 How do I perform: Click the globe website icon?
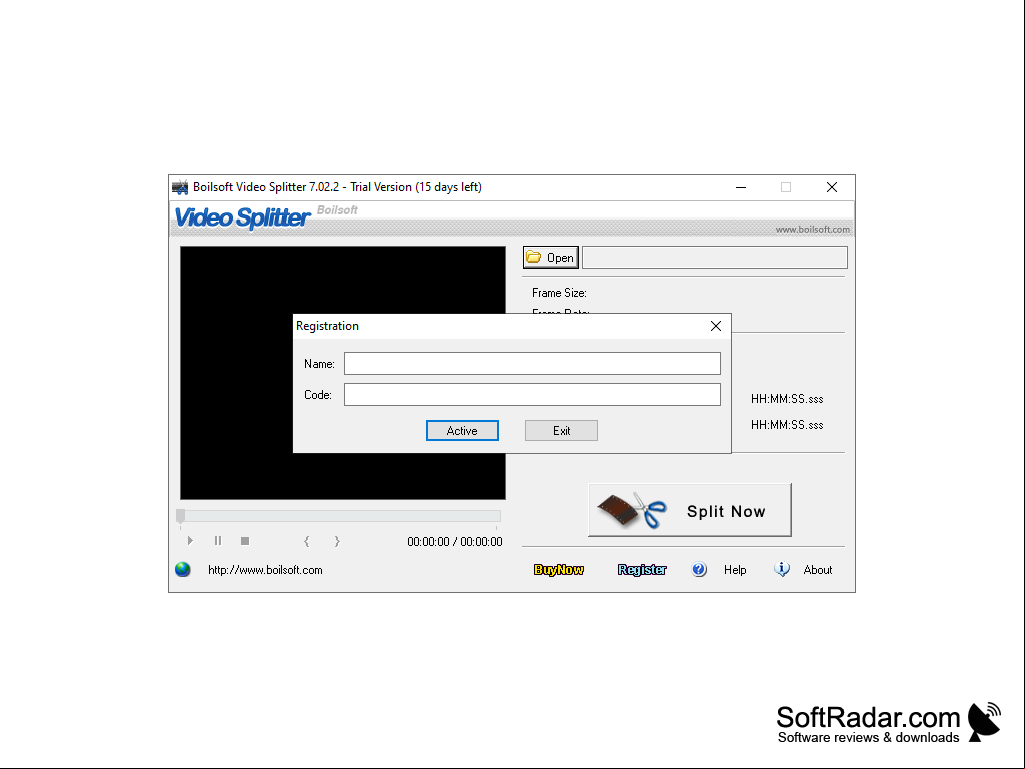click(x=183, y=570)
